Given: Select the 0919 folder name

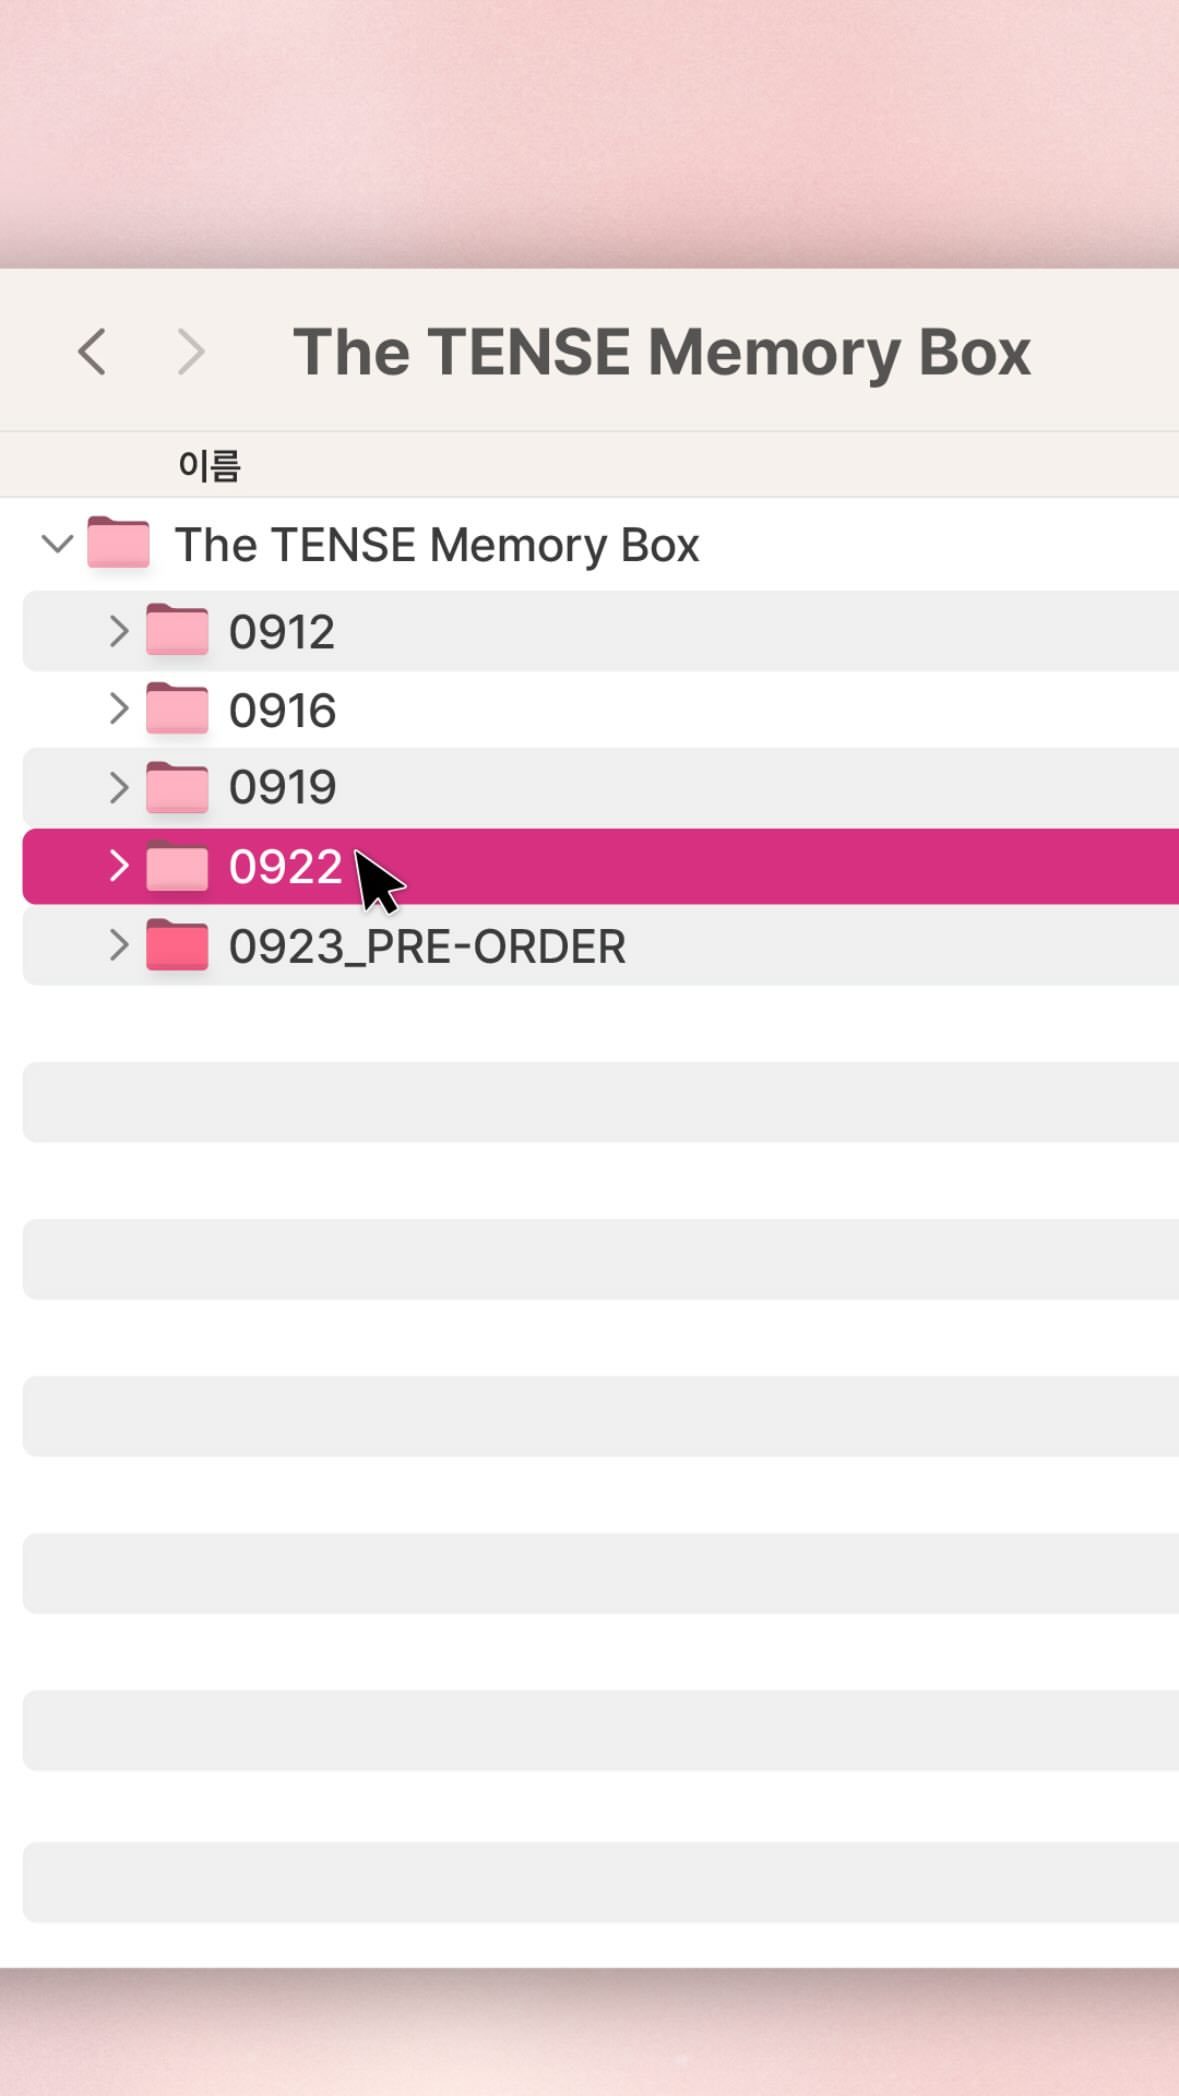Looking at the screenshot, I should click(x=282, y=788).
